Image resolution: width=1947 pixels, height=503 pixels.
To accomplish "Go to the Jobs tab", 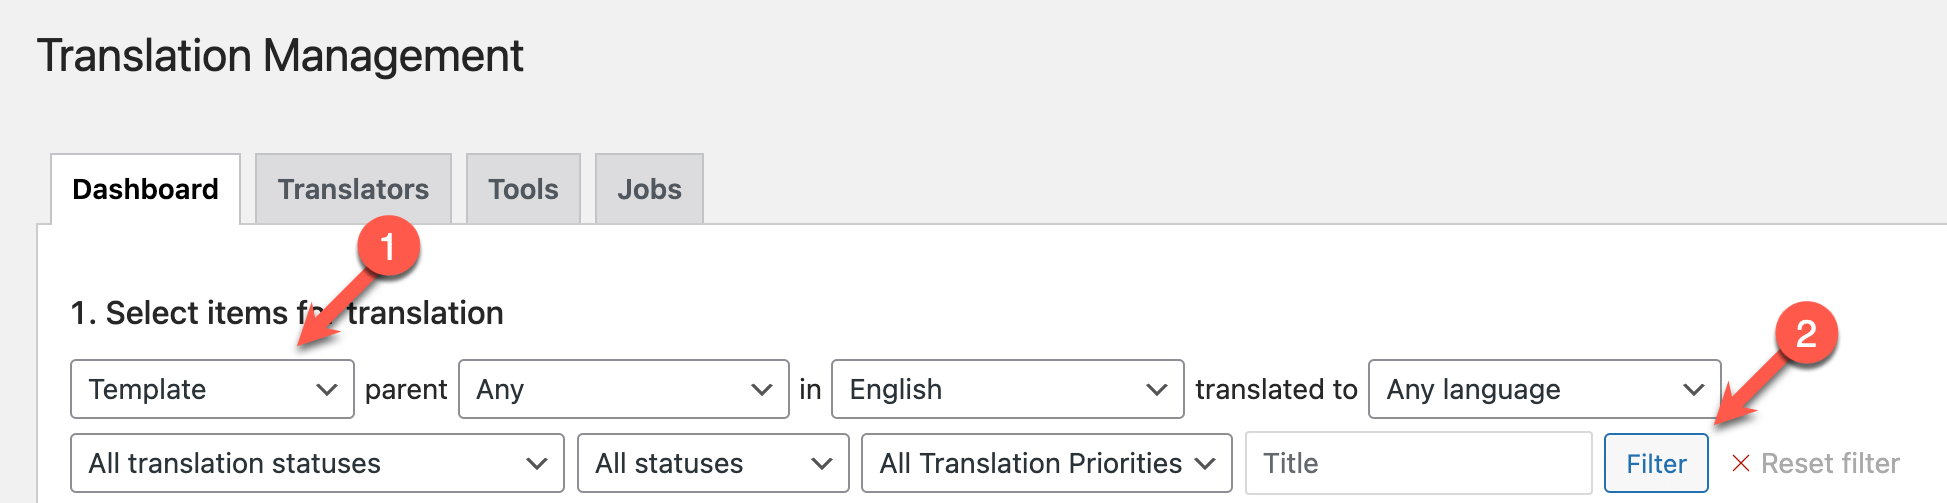I will 649,189.
